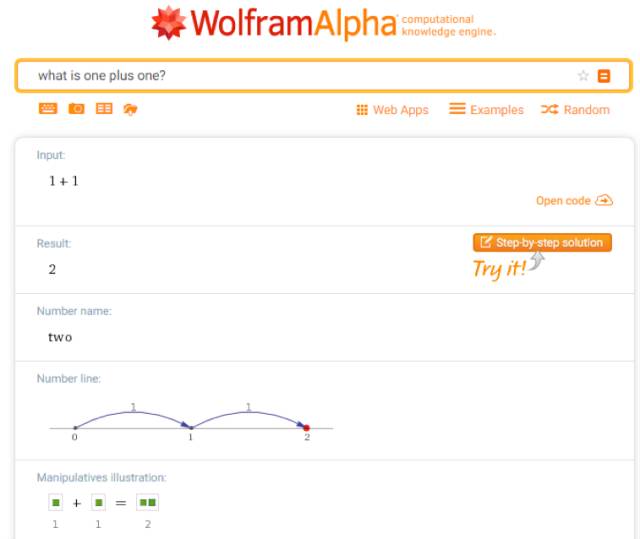The image size is (640, 539).
Task: Click the Manipulatives illustration: label
Action: [x=102, y=477]
